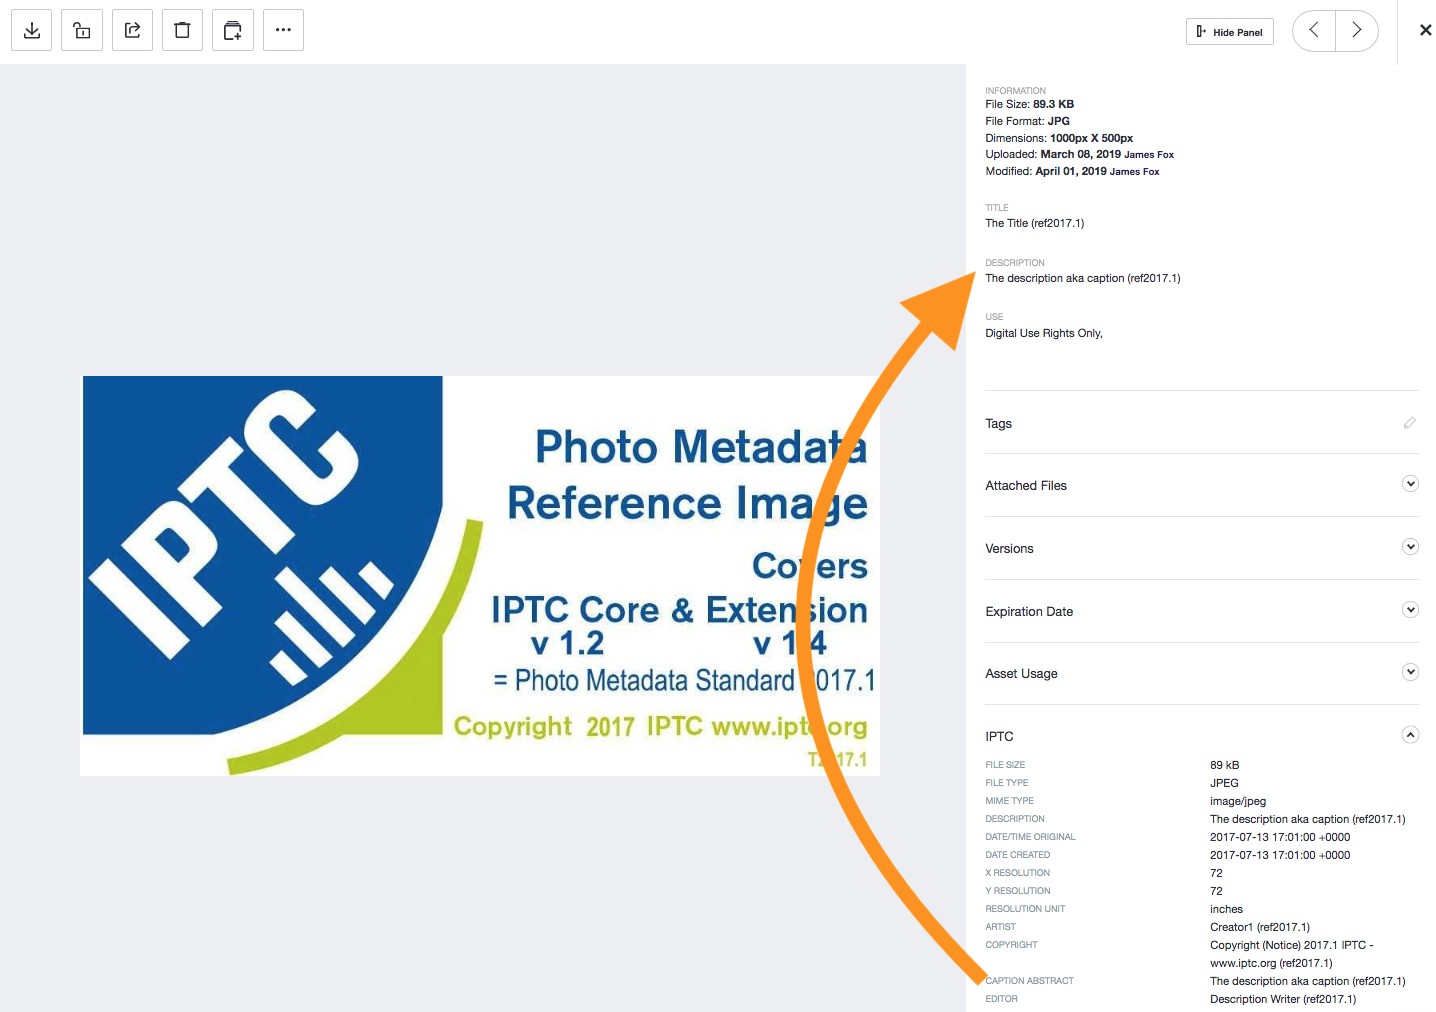Expand the Versions section
Screen dimensions: 1436x1012
[1410, 547]
